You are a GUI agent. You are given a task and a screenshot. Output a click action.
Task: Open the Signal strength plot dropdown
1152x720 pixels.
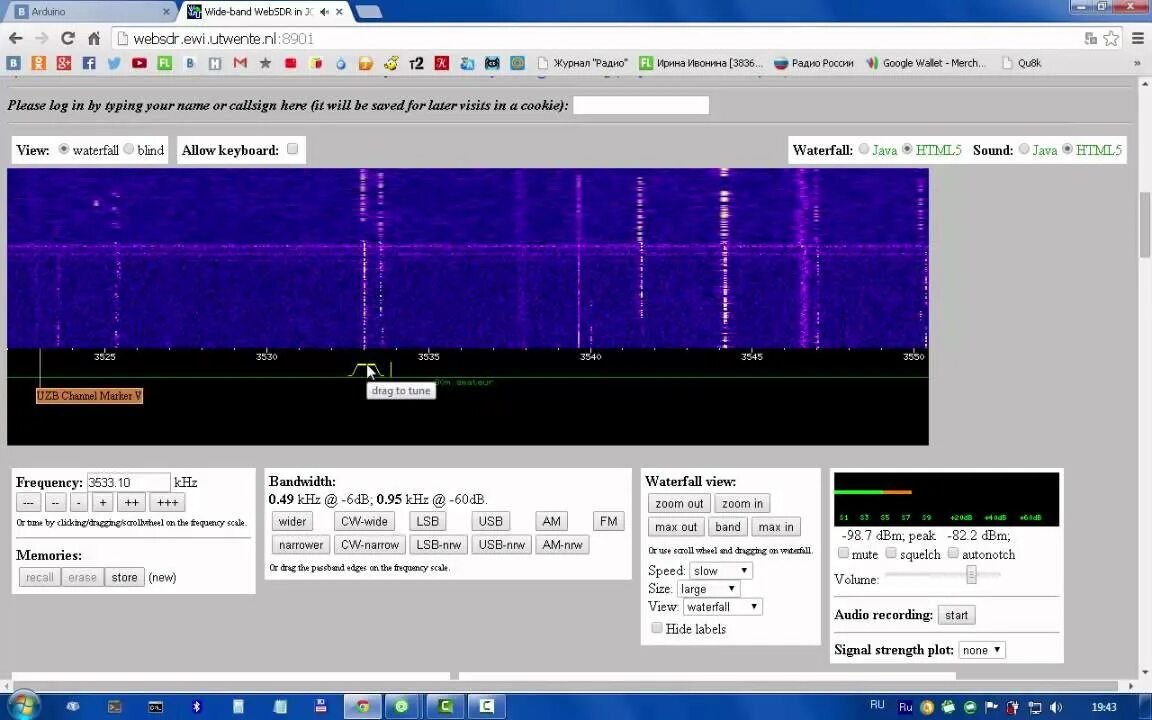pyautogui.click(x=982, y=649)
